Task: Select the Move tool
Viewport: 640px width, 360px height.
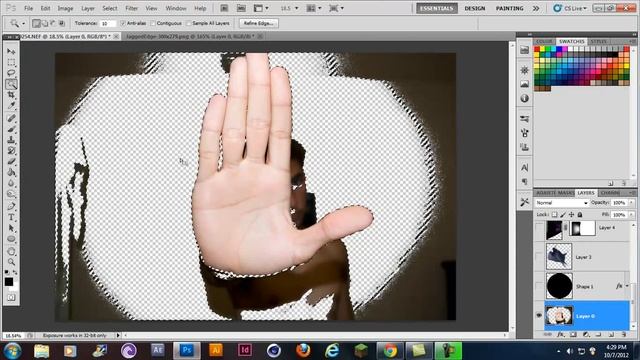Action: point(11,52)
